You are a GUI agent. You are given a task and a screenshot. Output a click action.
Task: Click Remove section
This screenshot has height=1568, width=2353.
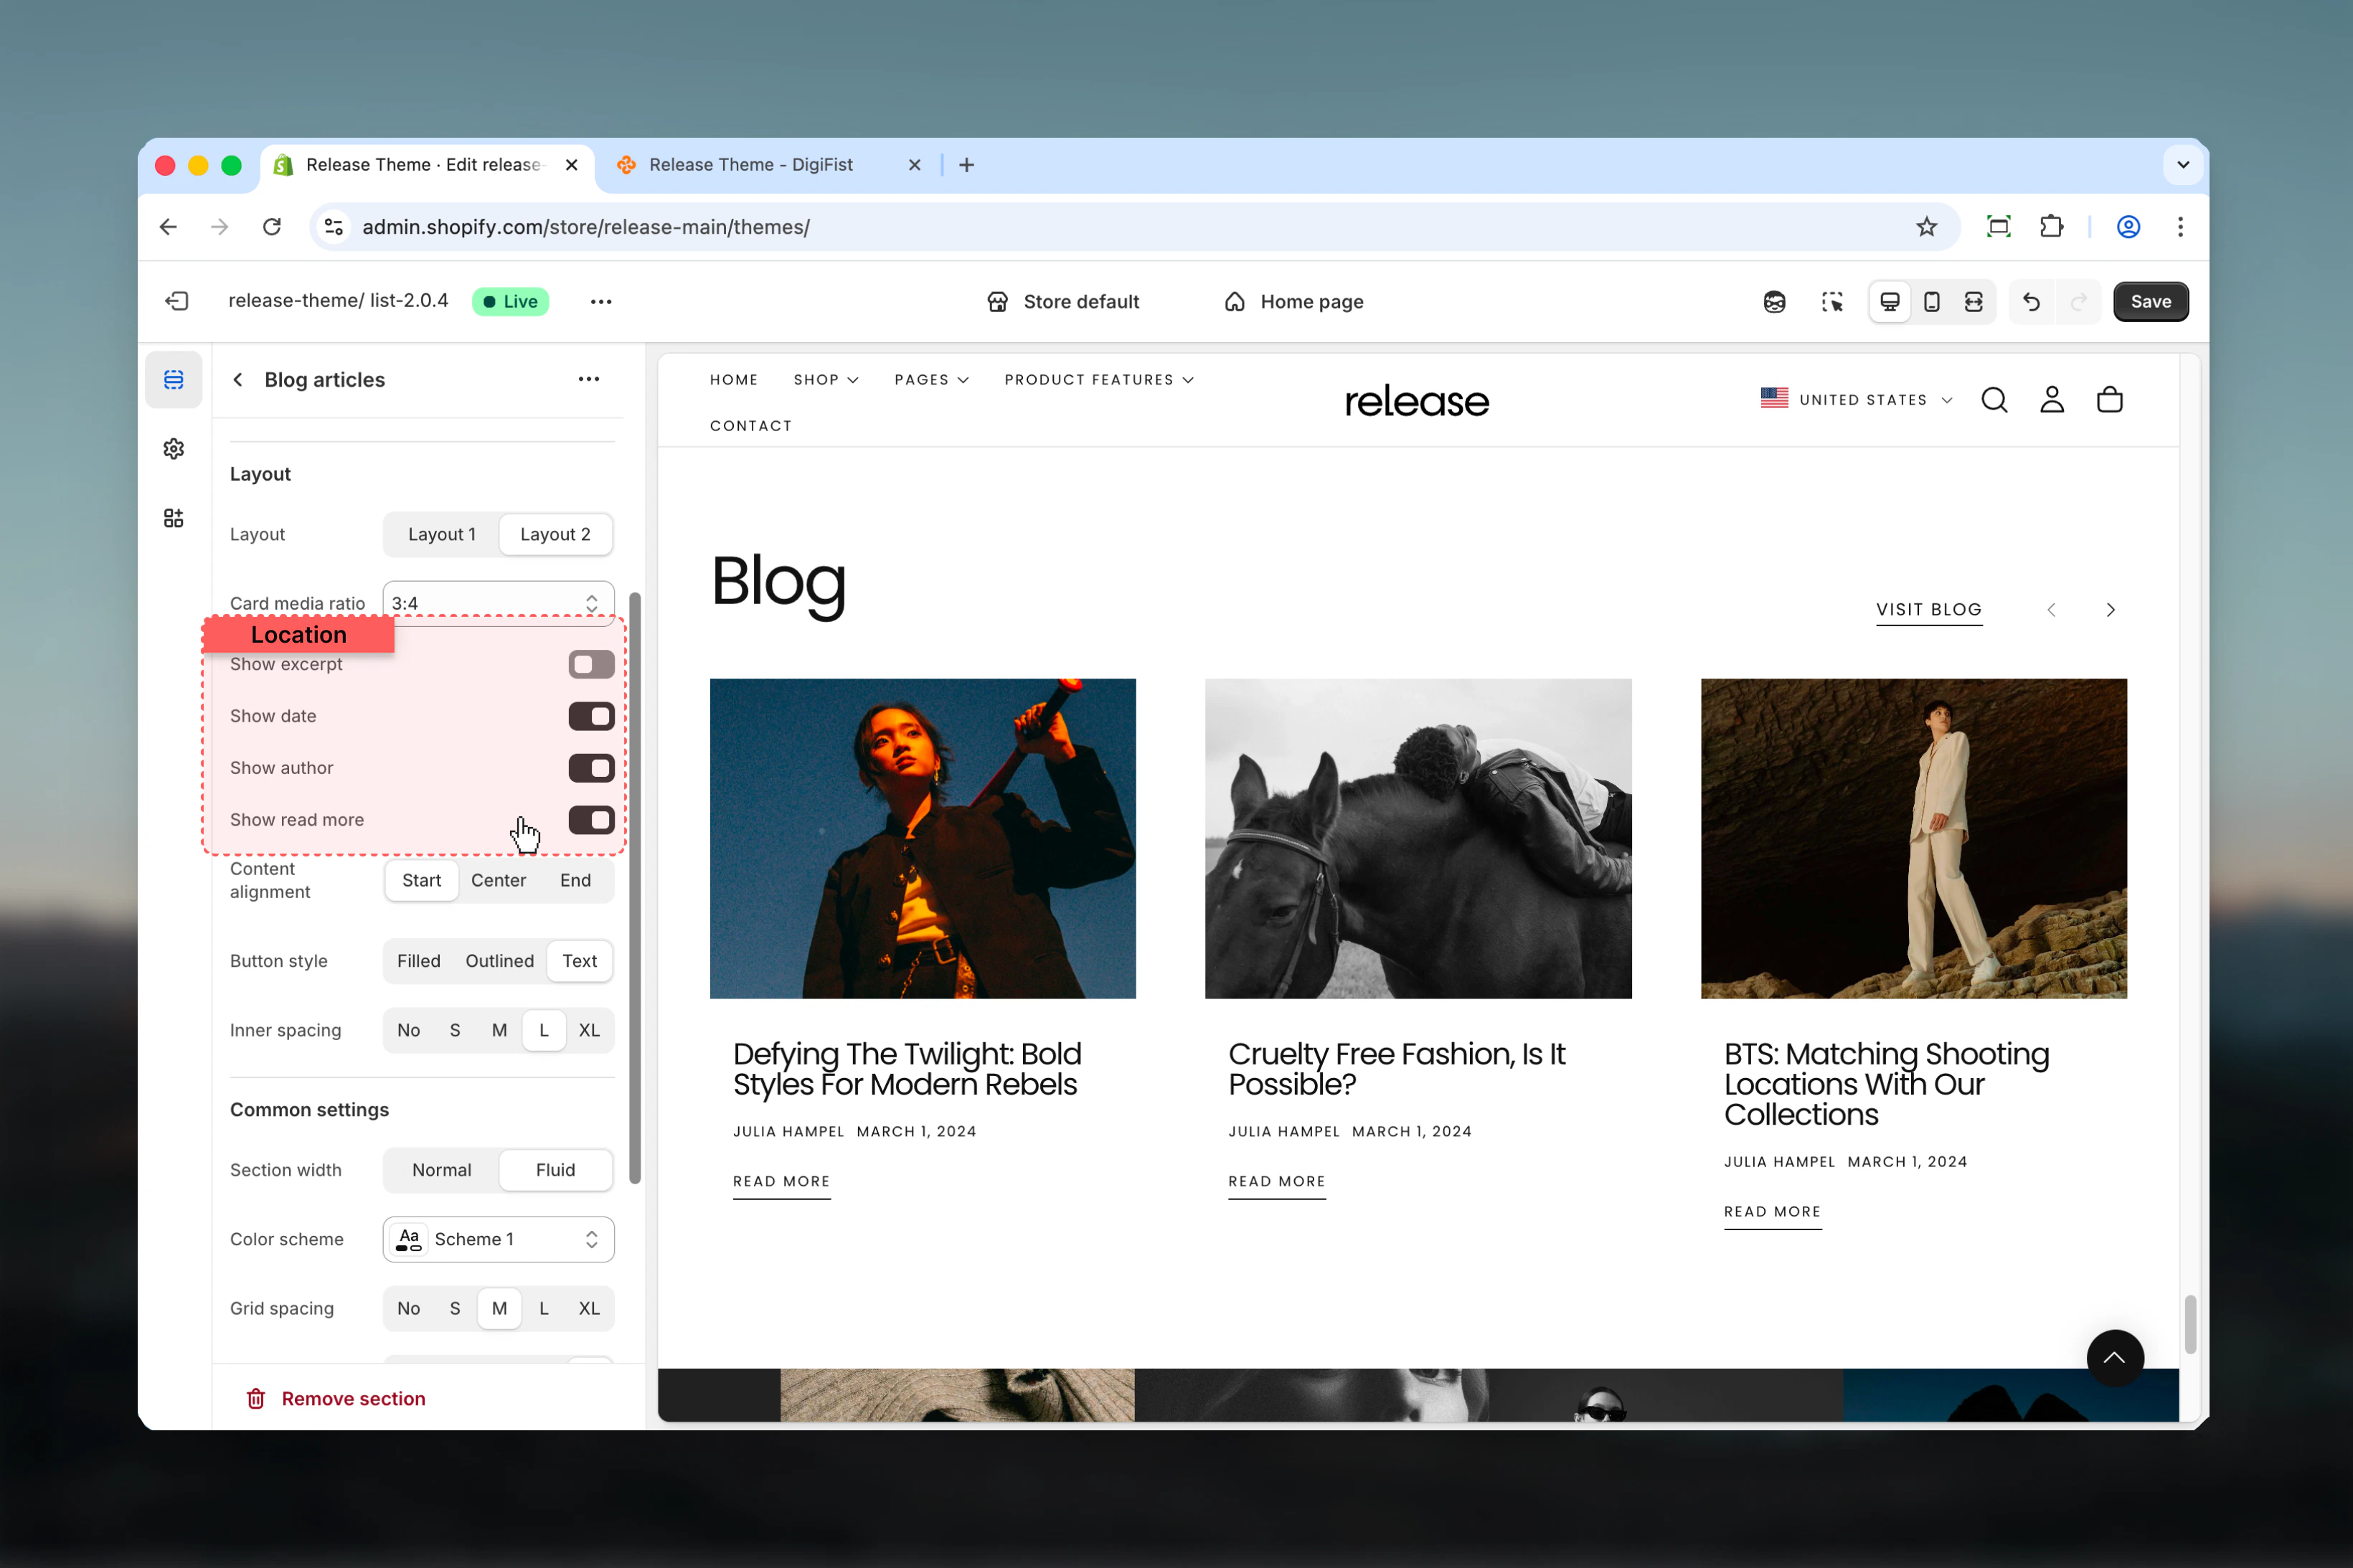[336, 1398]
